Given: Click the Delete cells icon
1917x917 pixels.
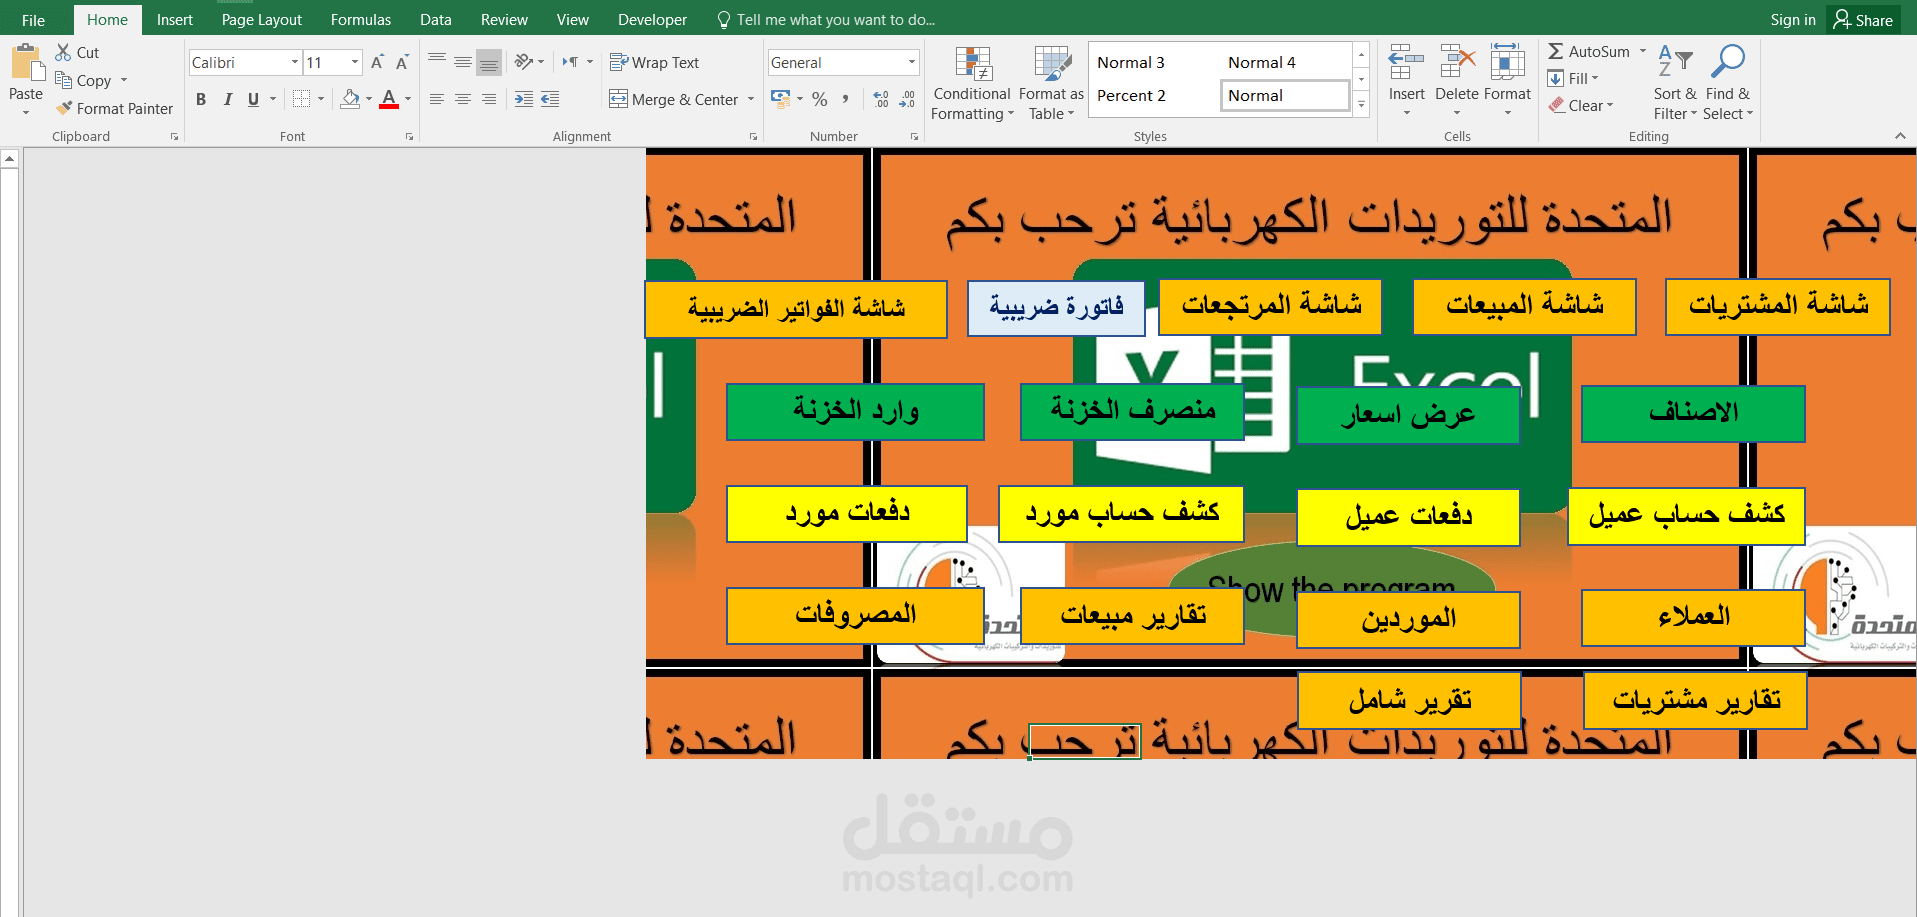Looking at the screenshot, I should click(1457, 61).
